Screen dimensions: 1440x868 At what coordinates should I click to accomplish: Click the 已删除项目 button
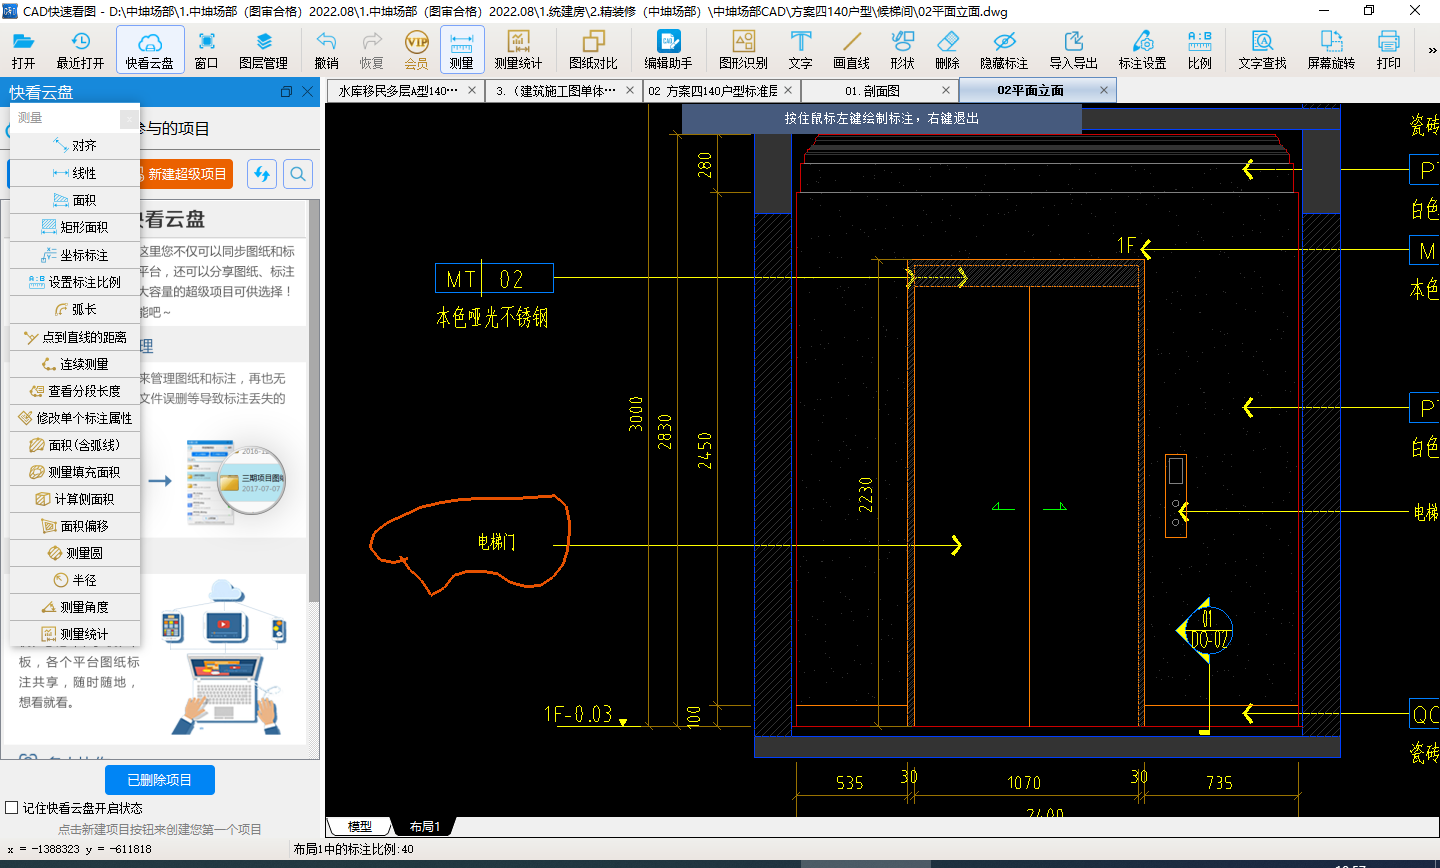[160, 780]
